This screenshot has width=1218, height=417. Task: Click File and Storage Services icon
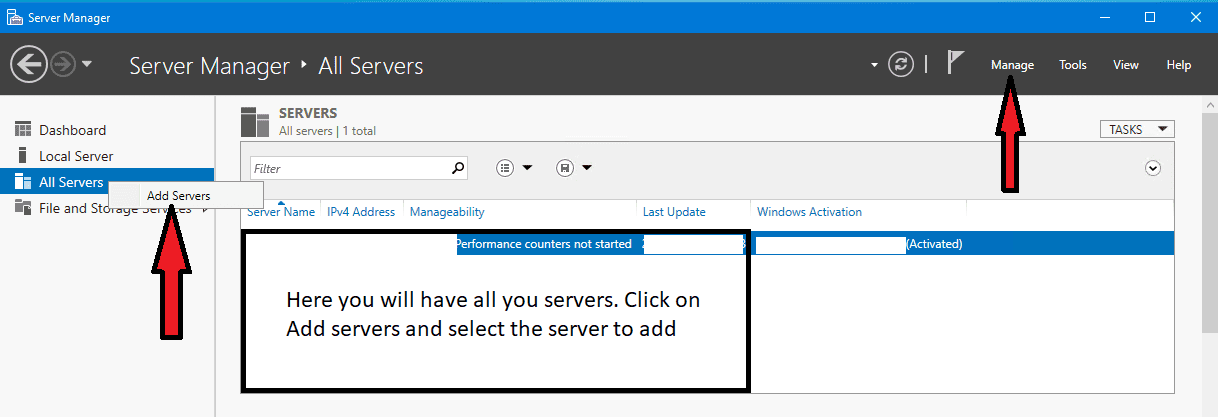click(23, 208)
